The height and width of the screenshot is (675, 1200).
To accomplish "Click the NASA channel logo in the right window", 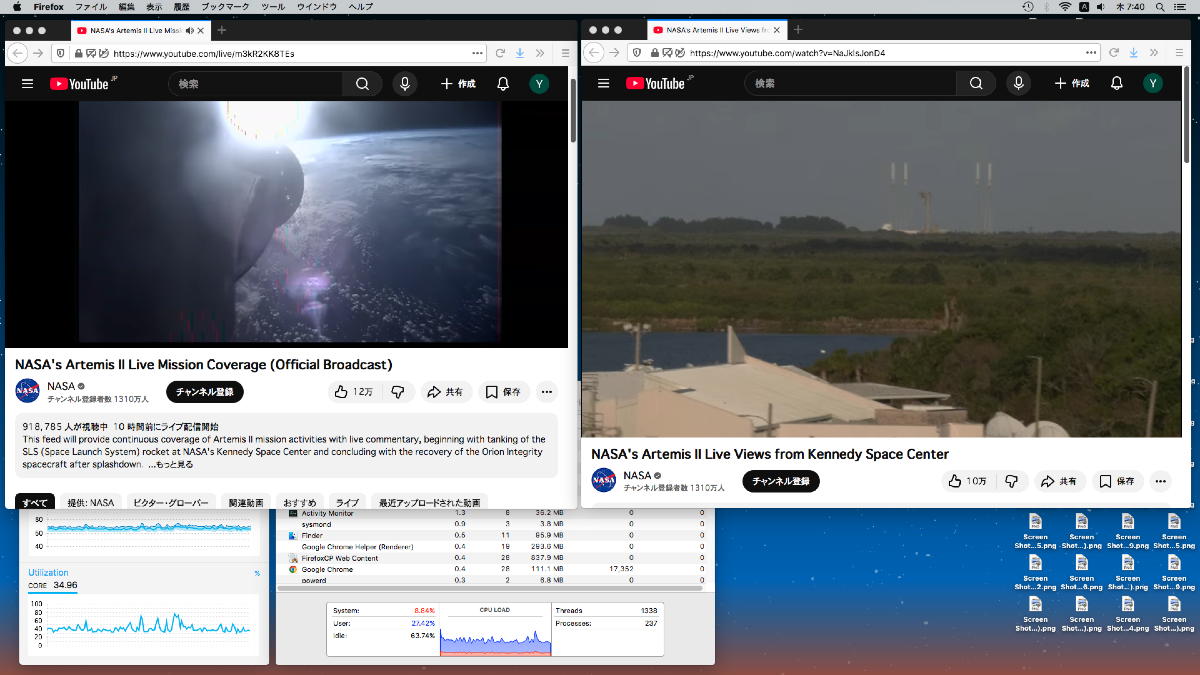I will tap(604, 480).
